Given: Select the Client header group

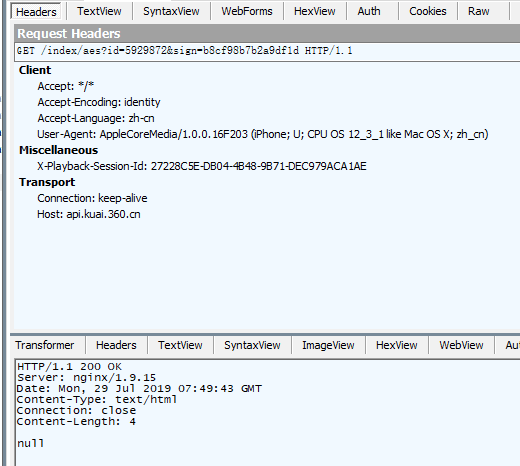Looking at the screenshot, I should pos(35,70).
